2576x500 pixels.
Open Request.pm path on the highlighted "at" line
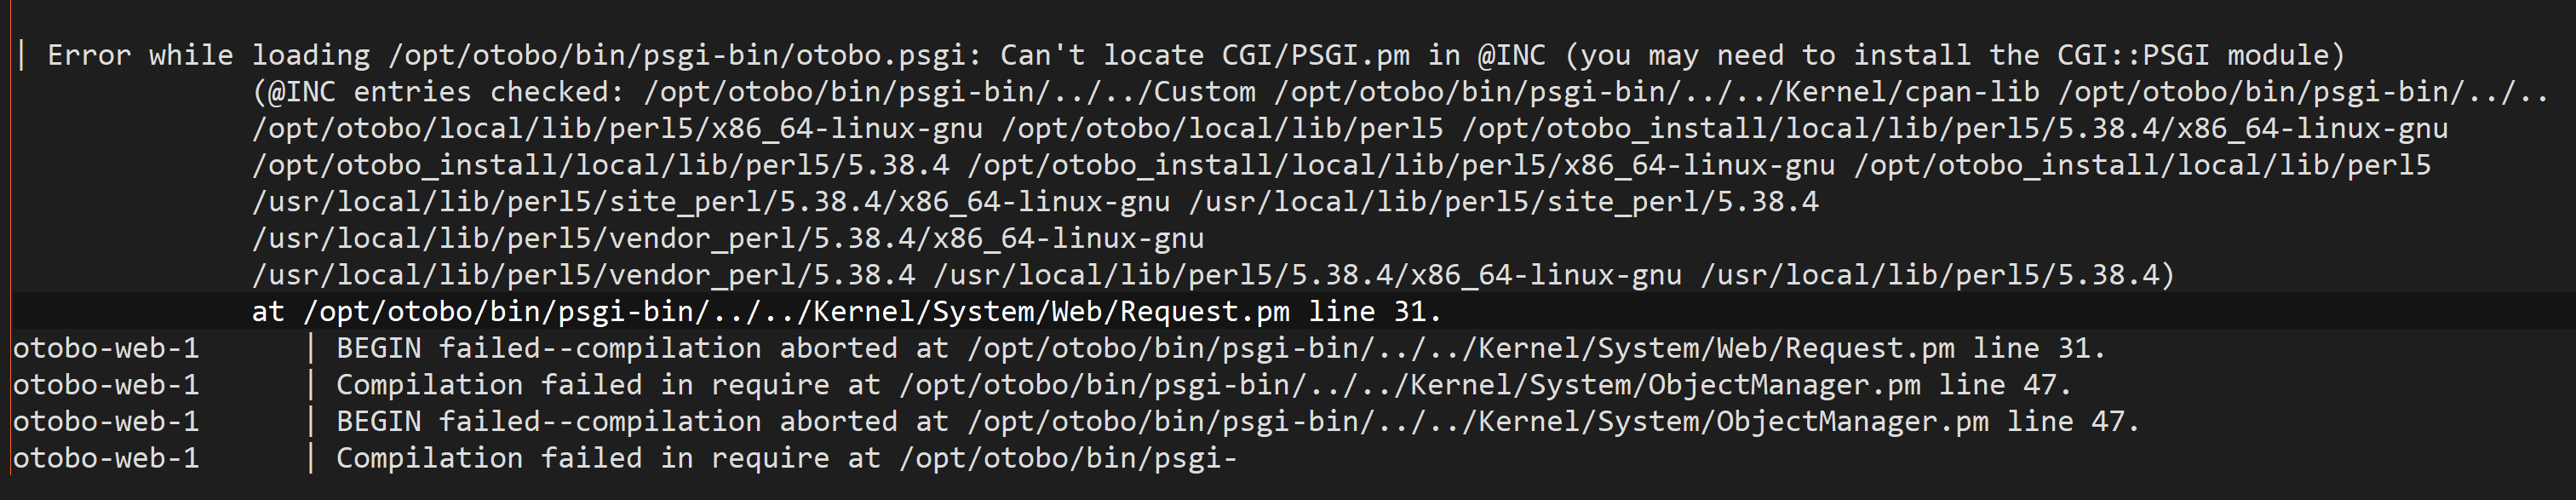coord(796,312)
